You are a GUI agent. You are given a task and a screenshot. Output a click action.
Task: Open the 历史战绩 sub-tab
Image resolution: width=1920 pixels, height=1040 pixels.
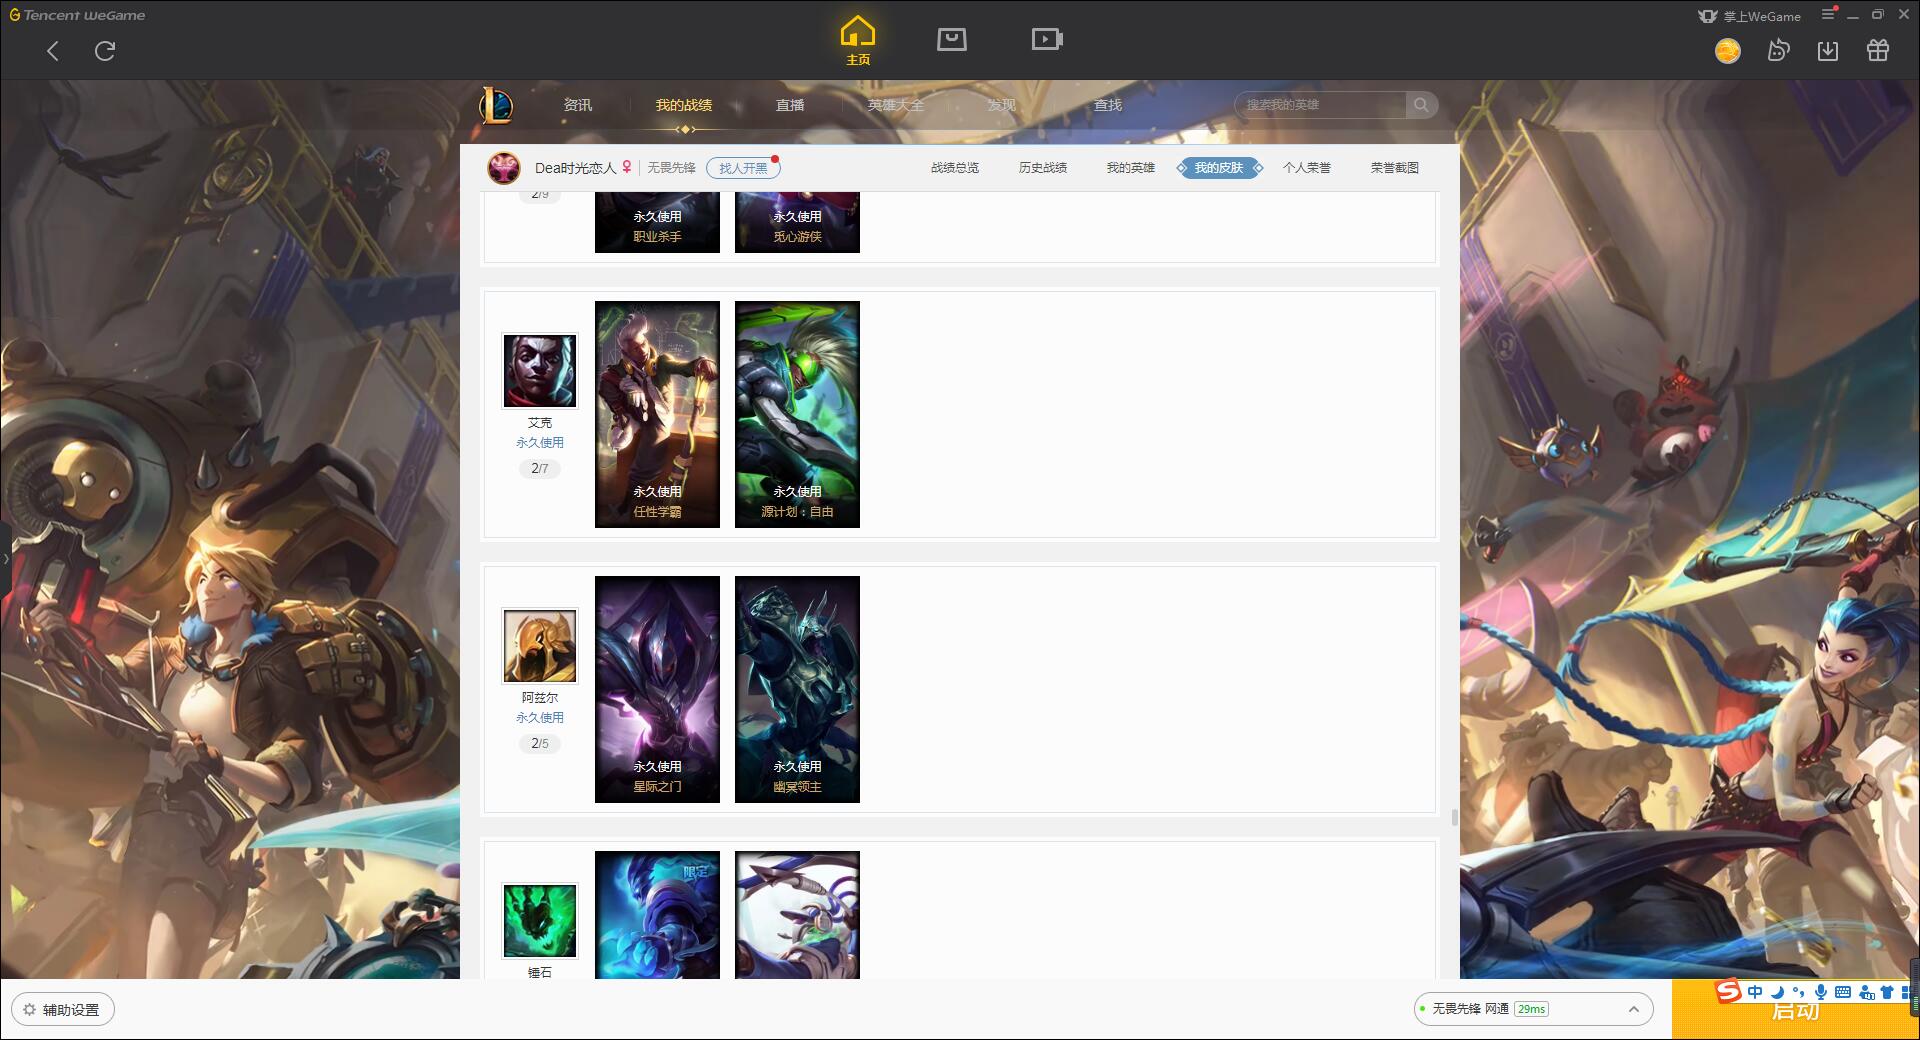[x=1043, y=168]
